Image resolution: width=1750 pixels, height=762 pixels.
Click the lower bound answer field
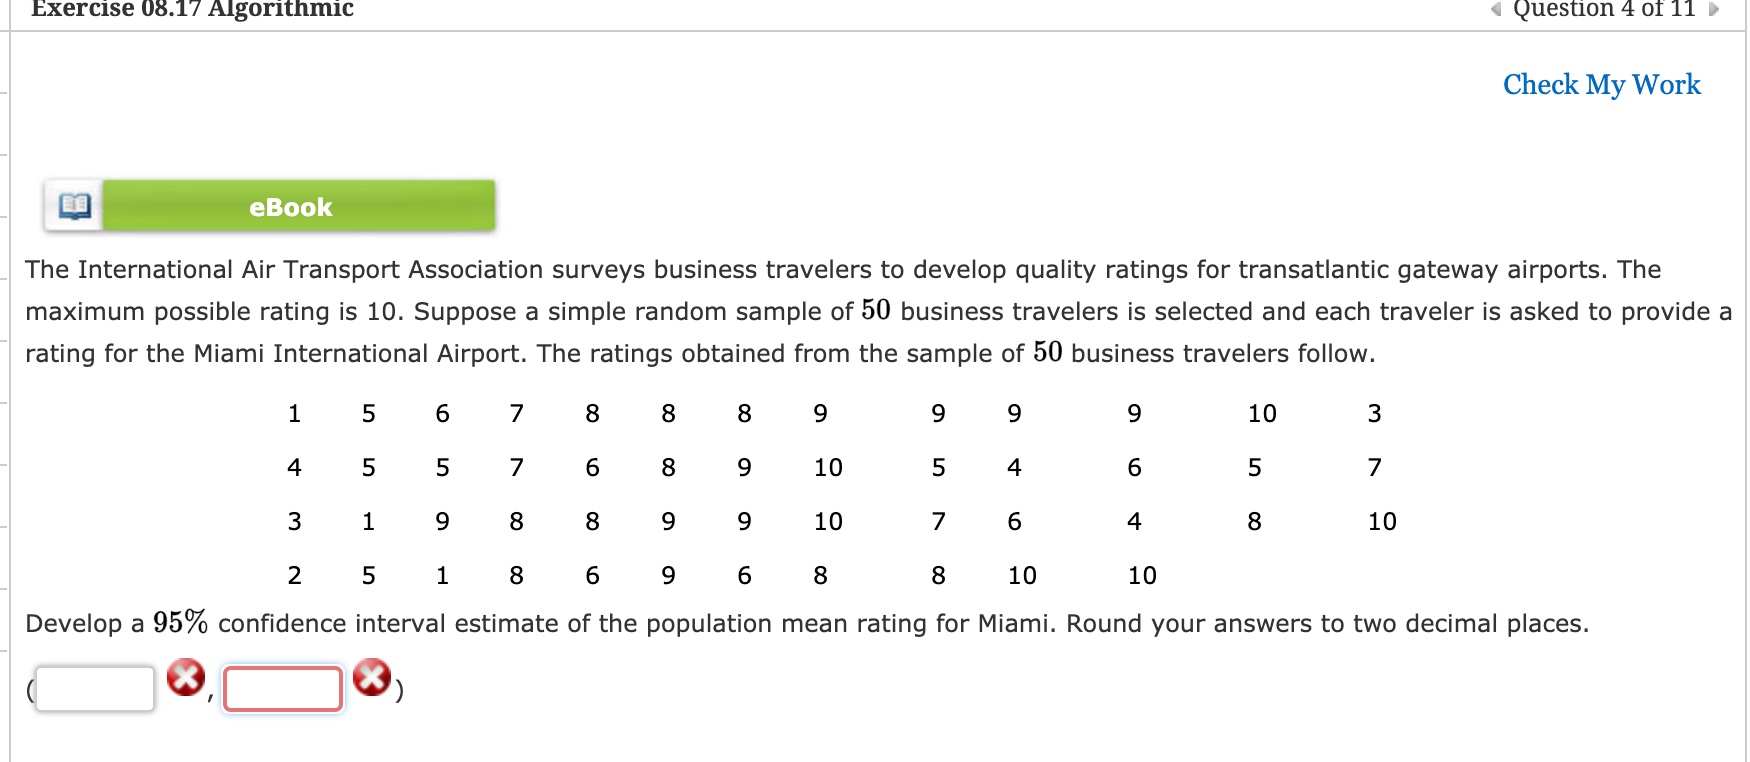[95, 689]
